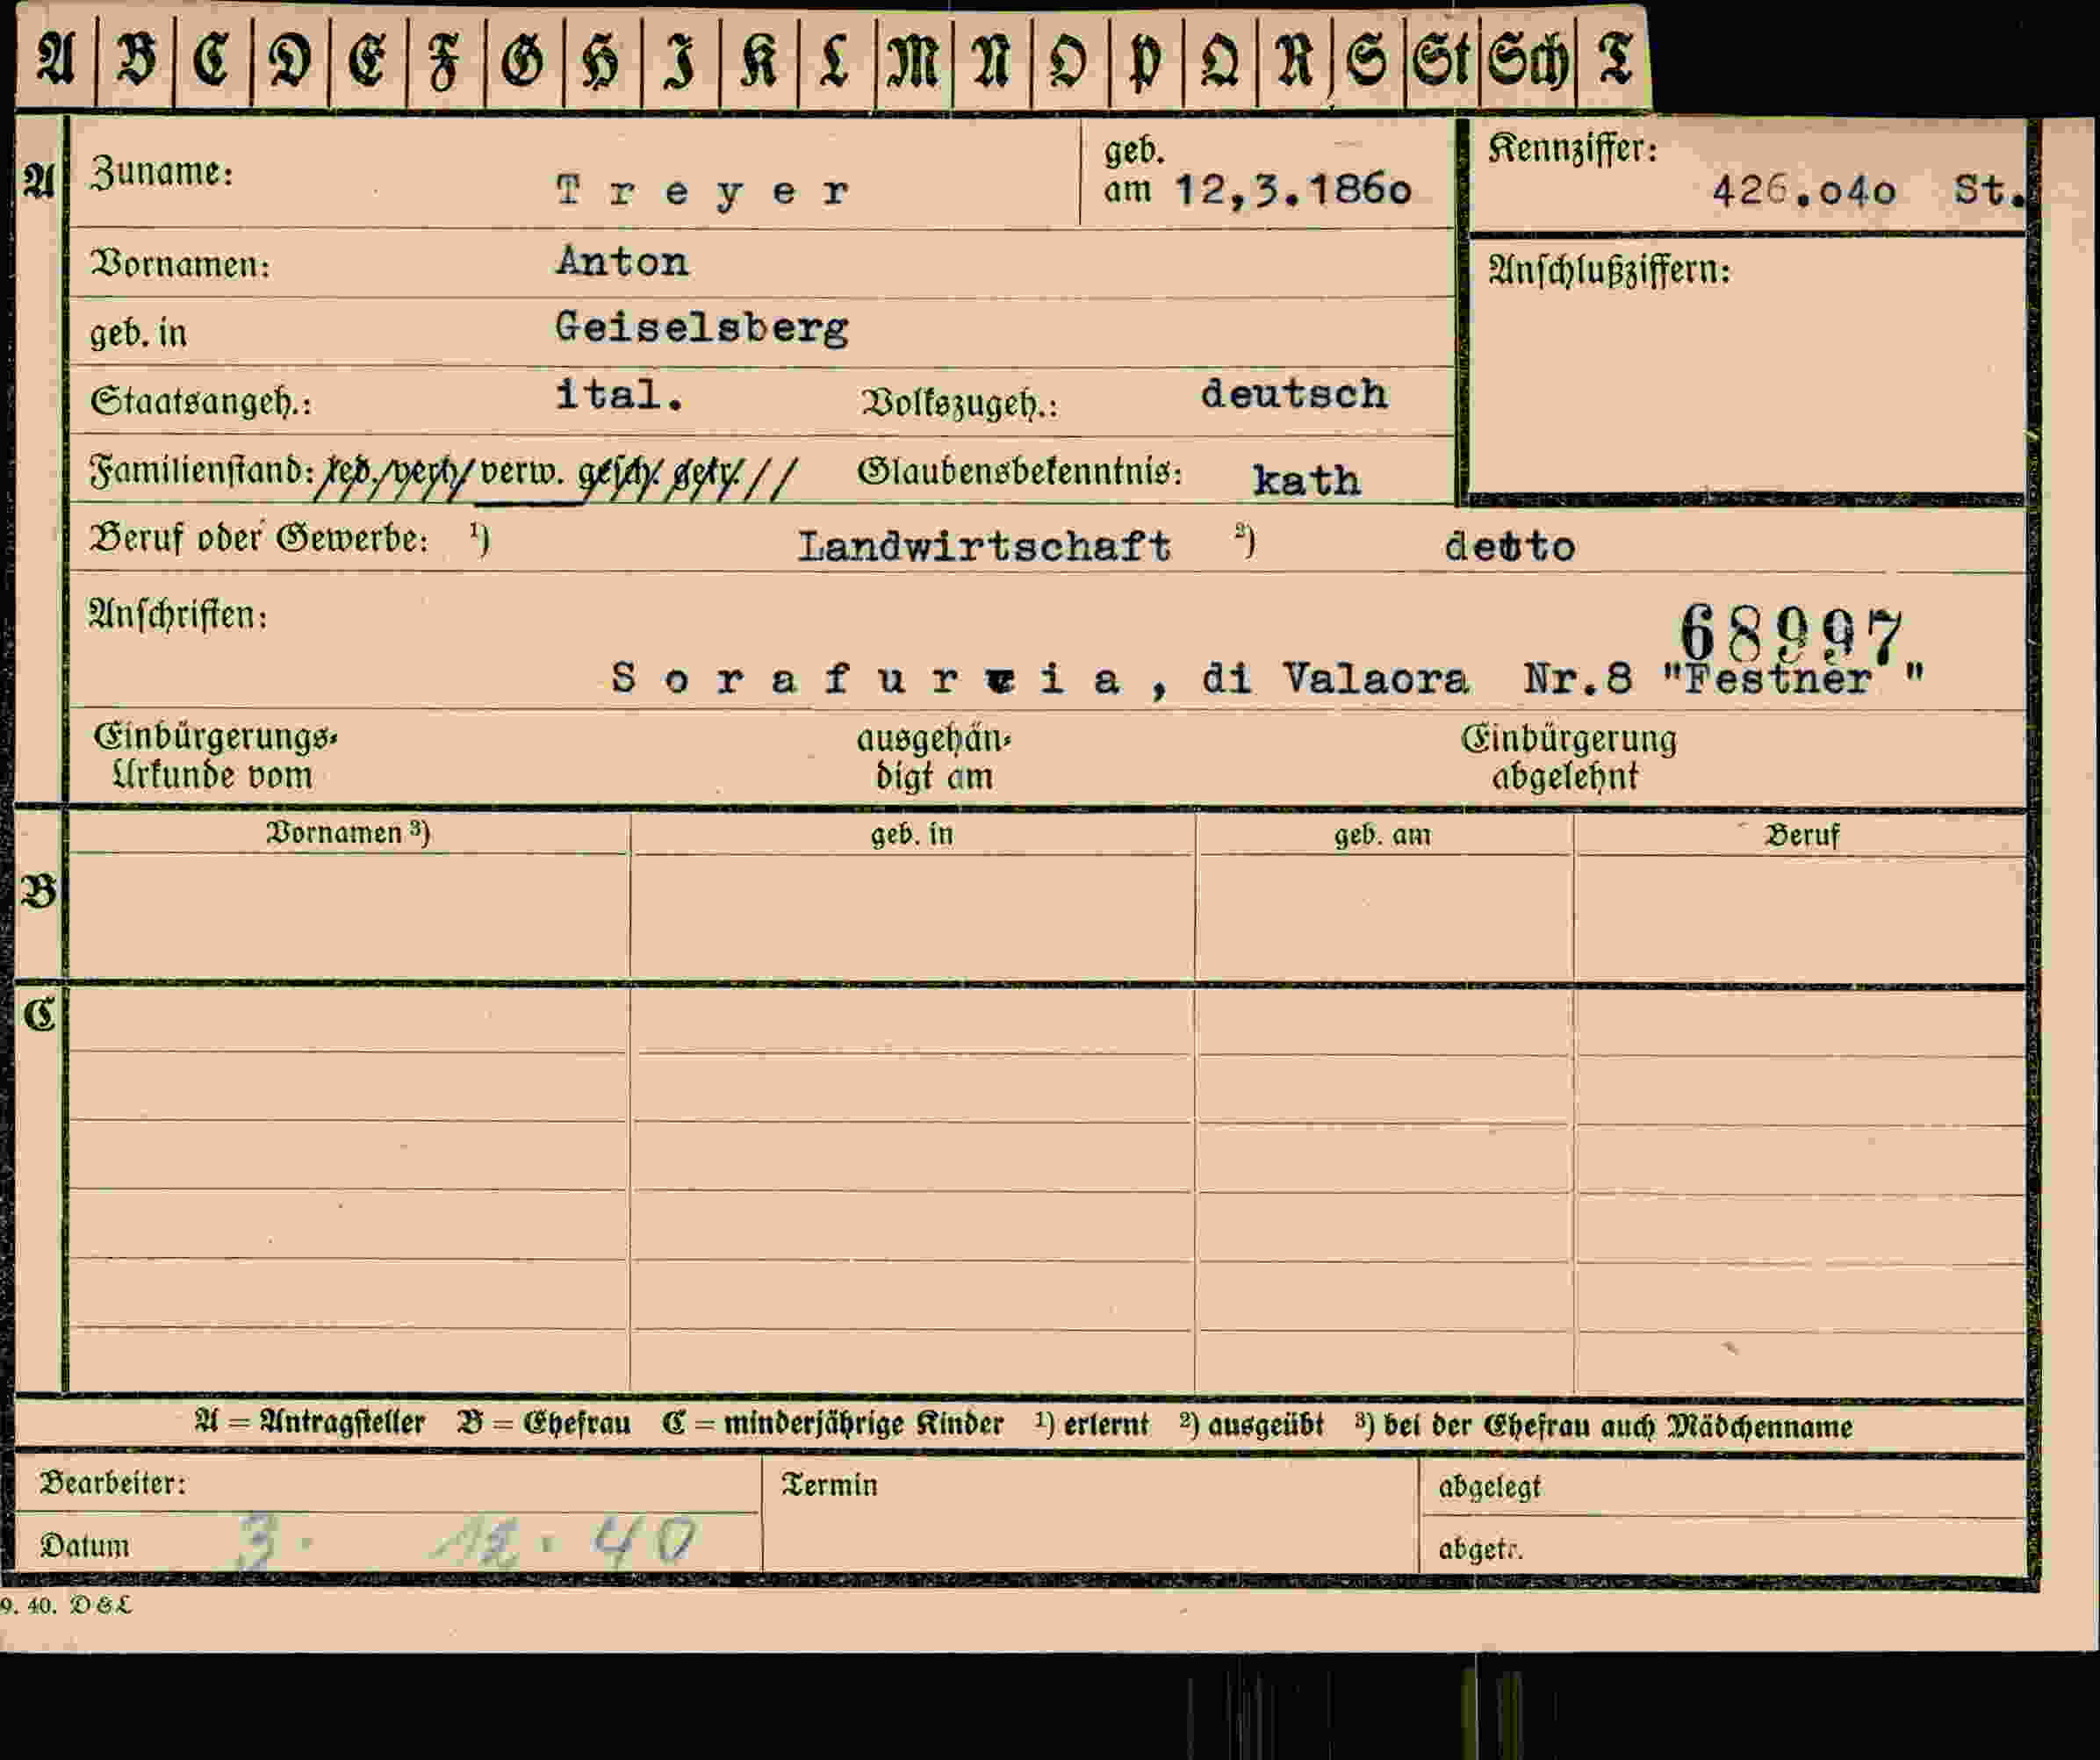Image resolution: width=2100 pixels, height=1760 pixels.
Task: Click the Einbürgerungs-Urkunde vom label
Action: coord(214,756)
